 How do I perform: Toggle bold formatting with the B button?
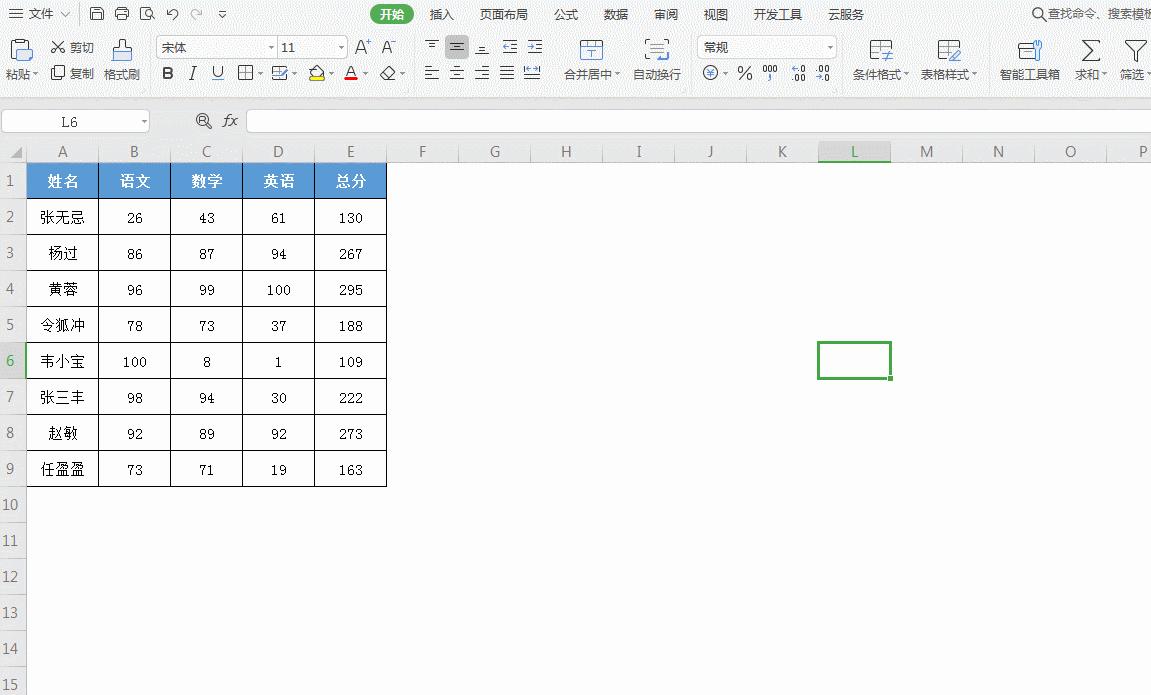click(x=168, y=73)
